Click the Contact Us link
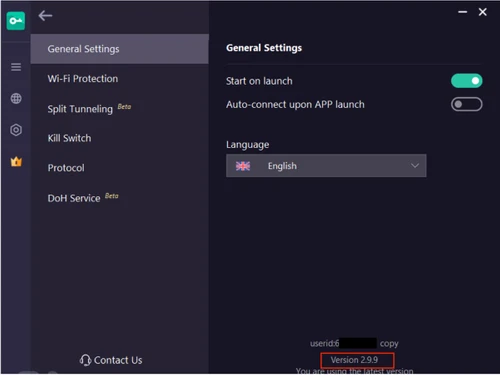The image size is (500, 375). coord(118,360)
